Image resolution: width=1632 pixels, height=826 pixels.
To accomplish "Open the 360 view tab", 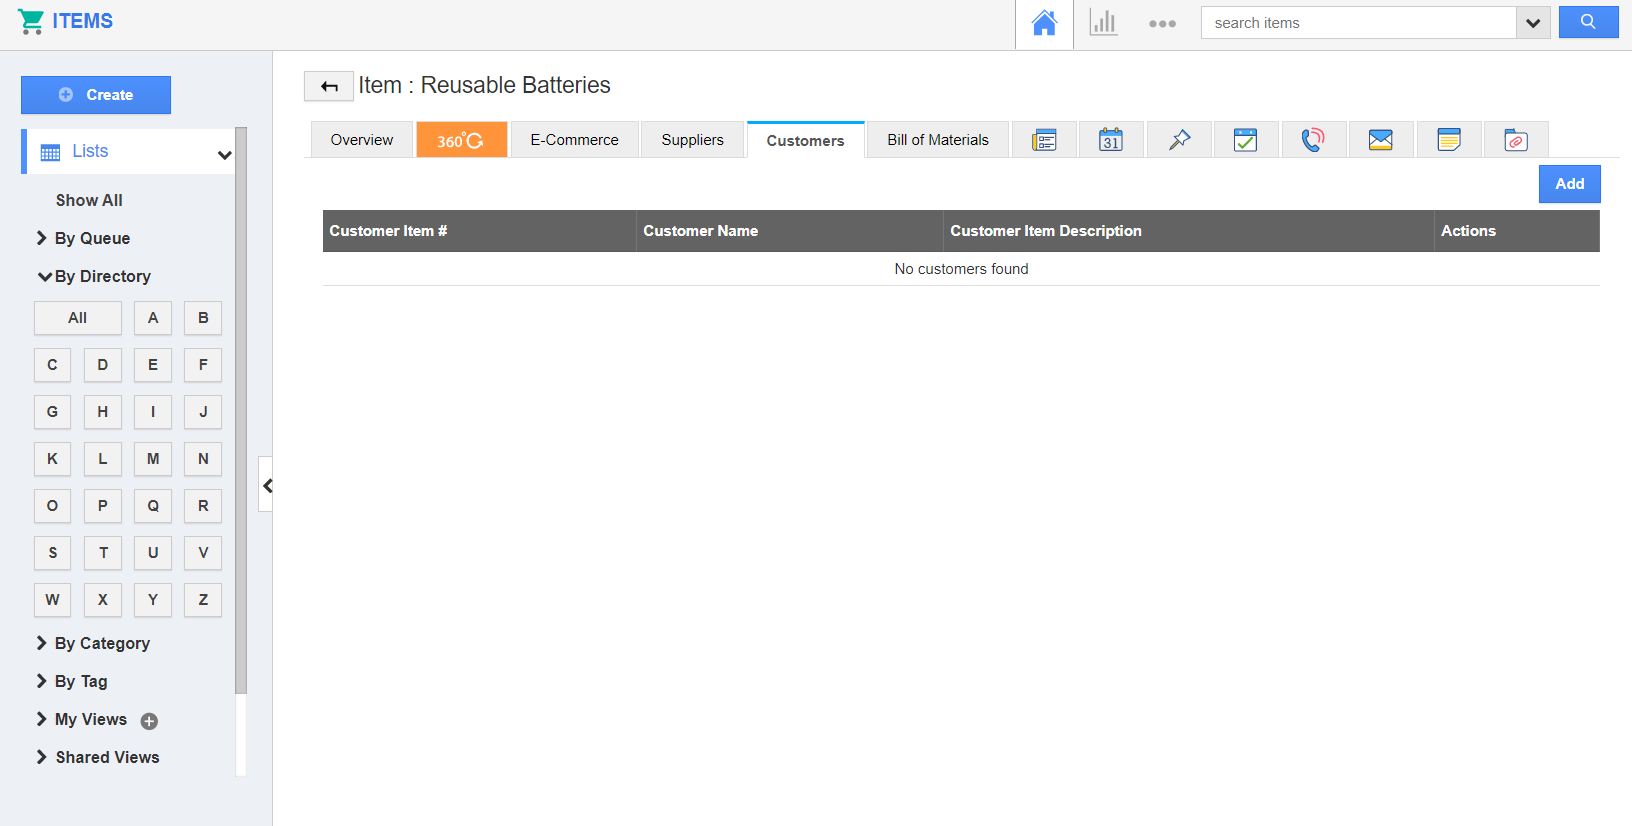I will point(462,140).
